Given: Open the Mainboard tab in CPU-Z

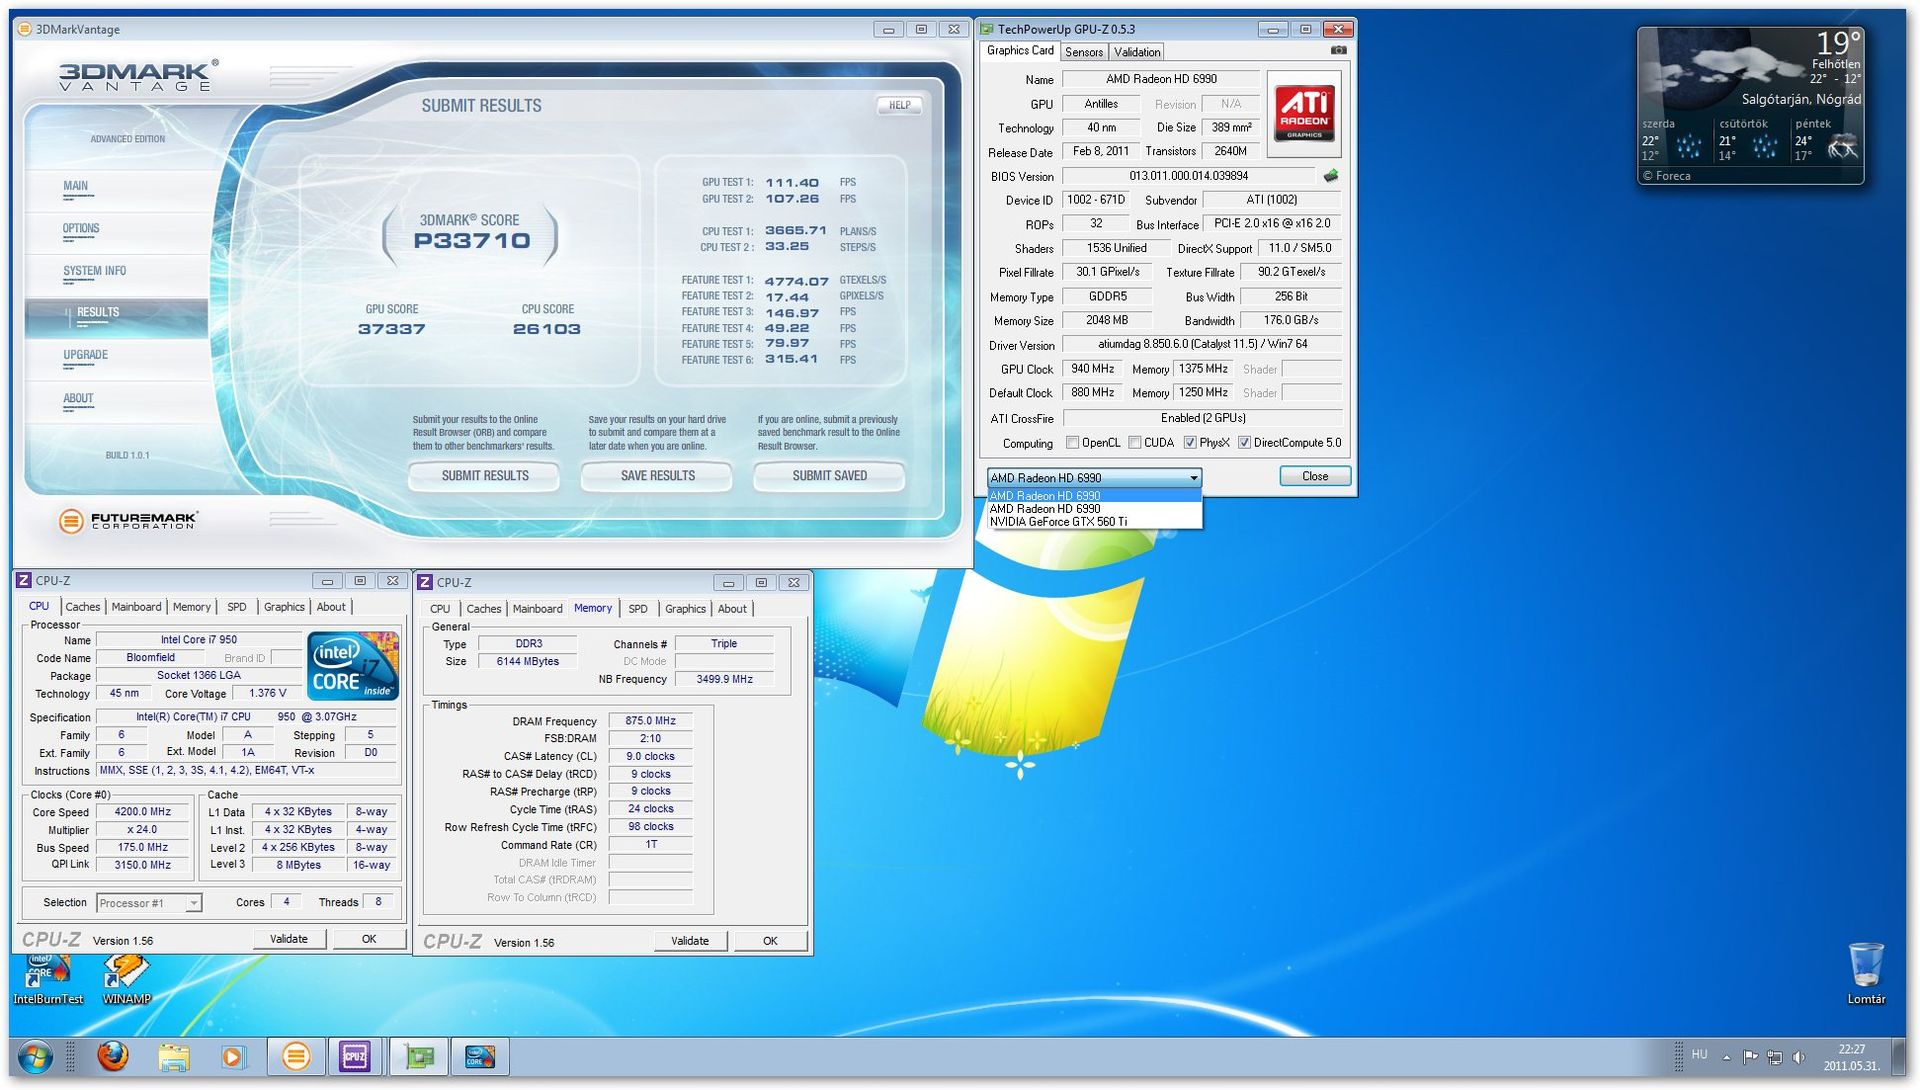Looking at the screenshot, I should pyautogui.click(x=136, y=607).
